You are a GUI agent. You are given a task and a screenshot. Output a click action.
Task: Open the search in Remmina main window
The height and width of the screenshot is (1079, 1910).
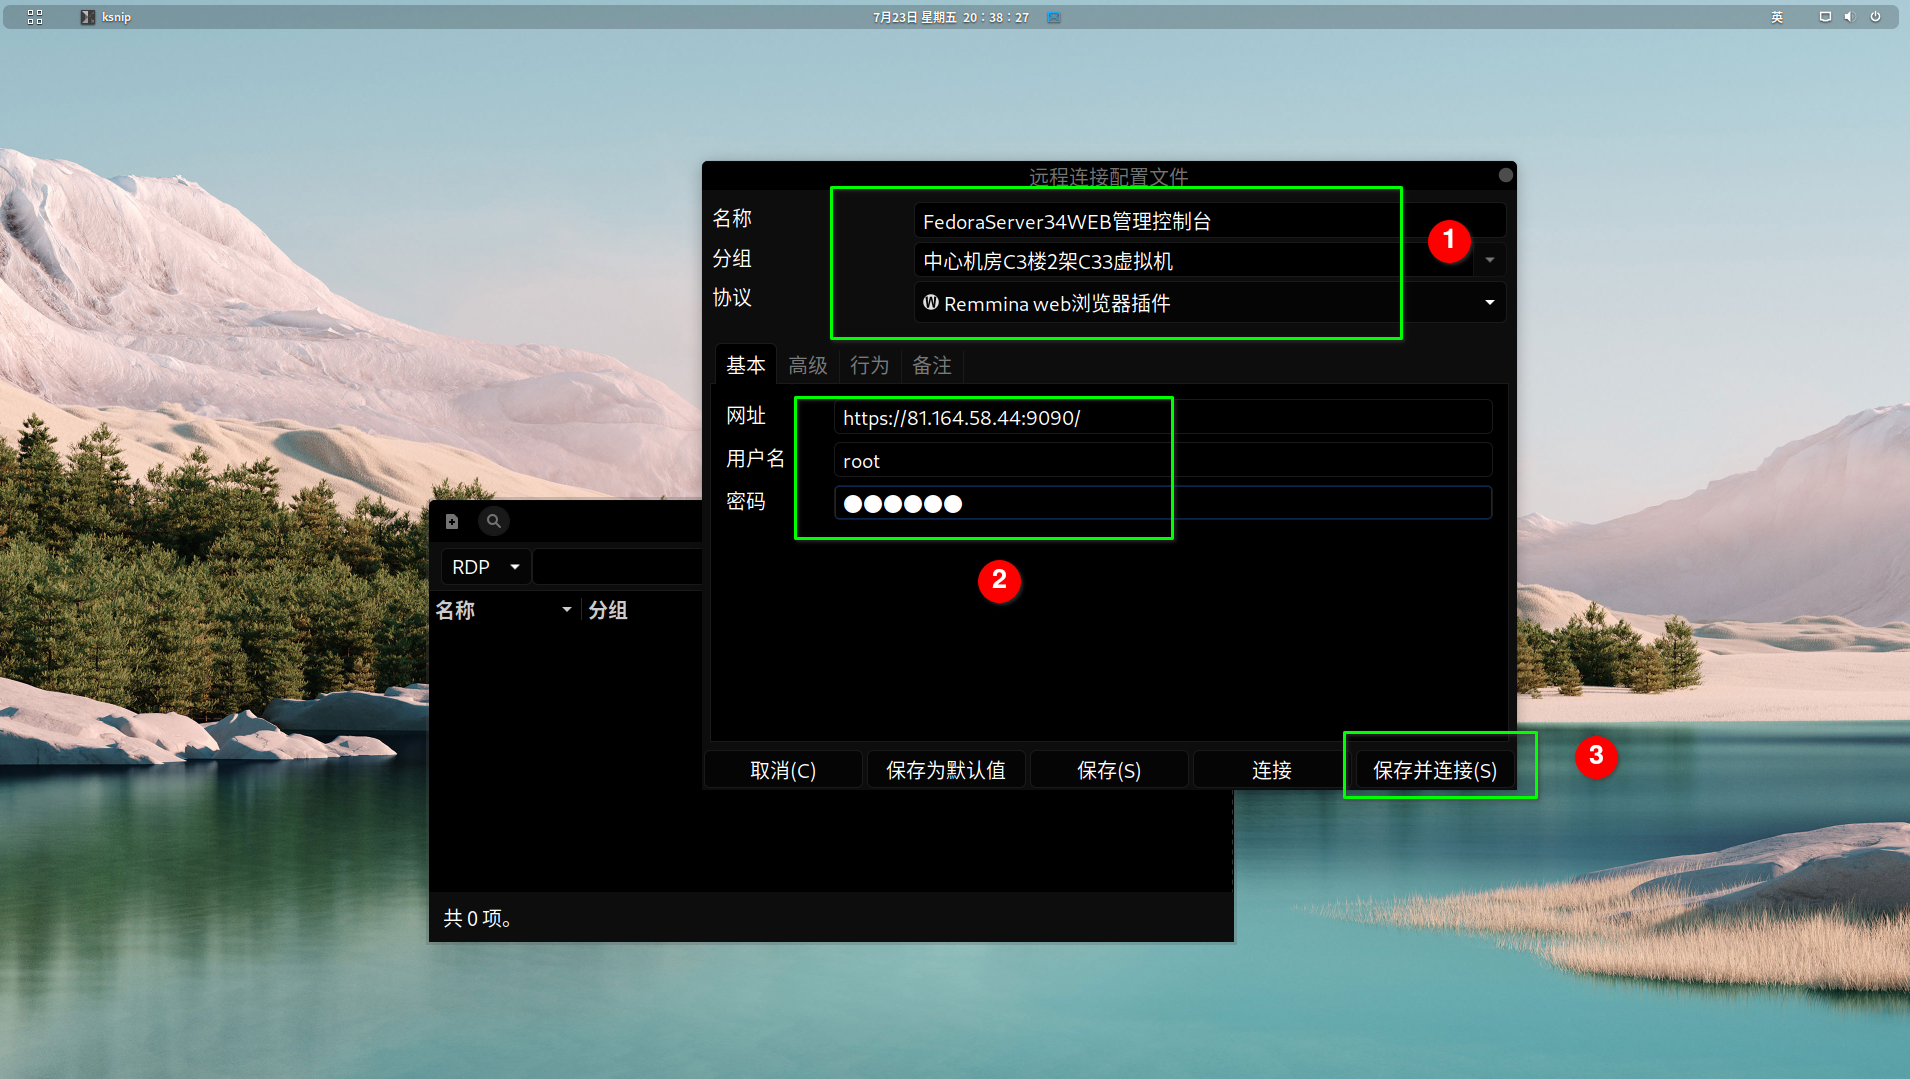pos(494,521)
